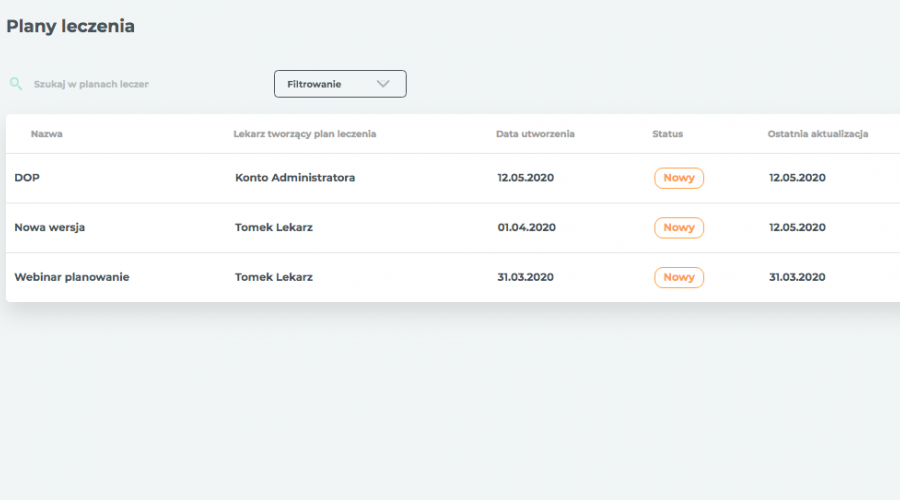Sort by Lekarz tworzący plan leczenia header
The image size is (900, 500).
coord(305,134)
